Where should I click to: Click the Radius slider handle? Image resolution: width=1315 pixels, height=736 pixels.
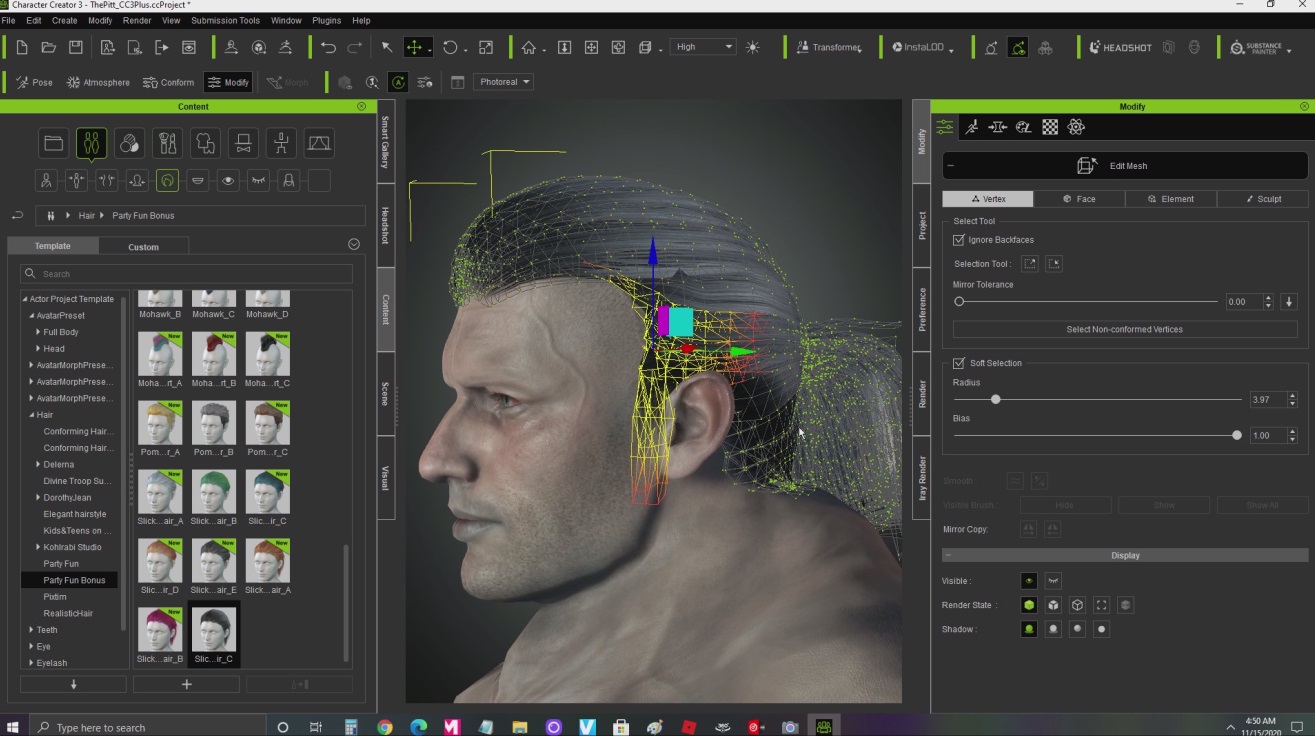point(995,399)
